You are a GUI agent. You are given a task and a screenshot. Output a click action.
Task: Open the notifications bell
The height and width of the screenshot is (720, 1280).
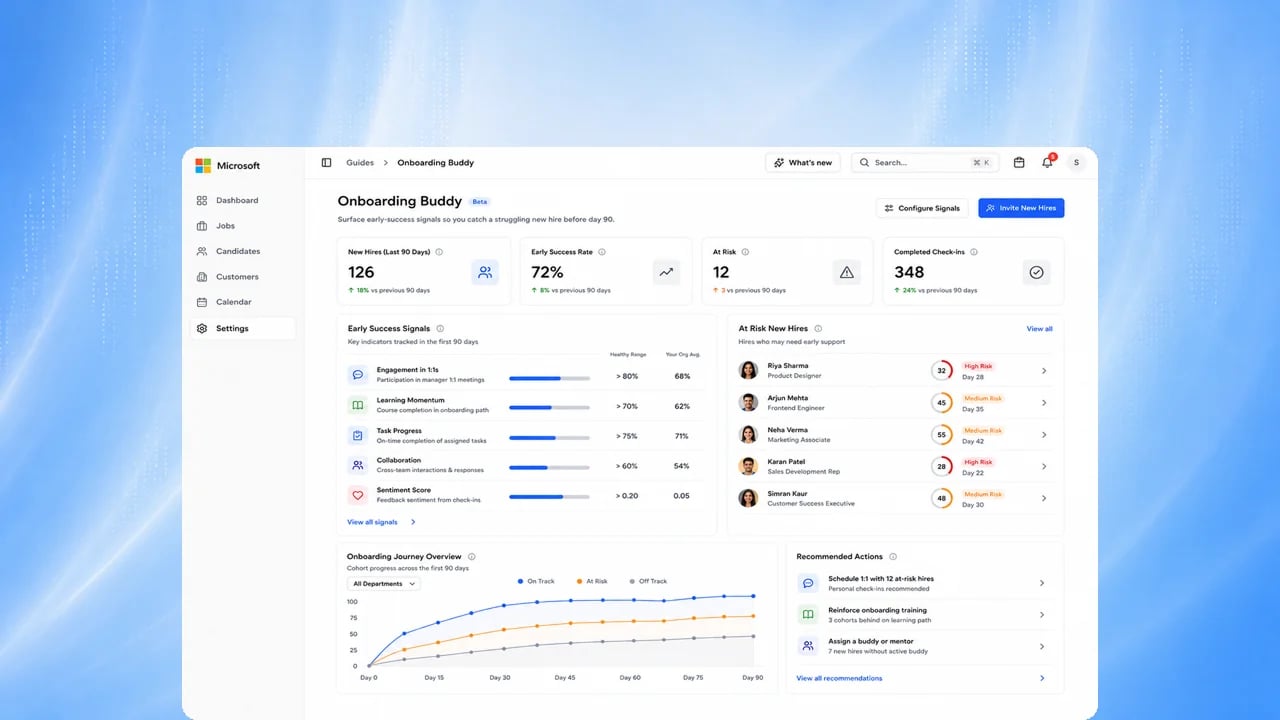(1048, 162)
